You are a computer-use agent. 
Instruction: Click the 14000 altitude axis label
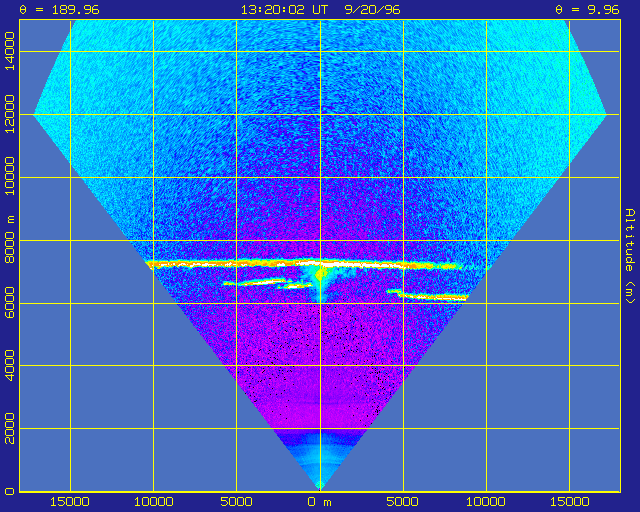pos(9,51)
